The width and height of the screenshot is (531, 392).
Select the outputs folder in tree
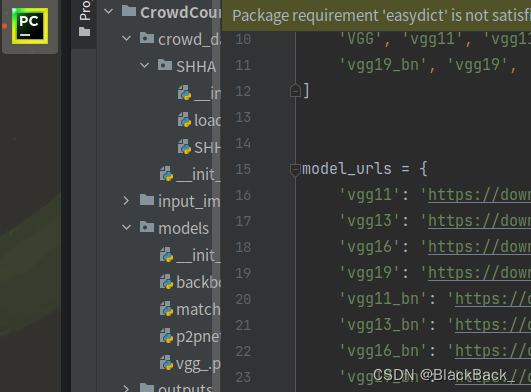pyautogui.click(x=185, y=388)
